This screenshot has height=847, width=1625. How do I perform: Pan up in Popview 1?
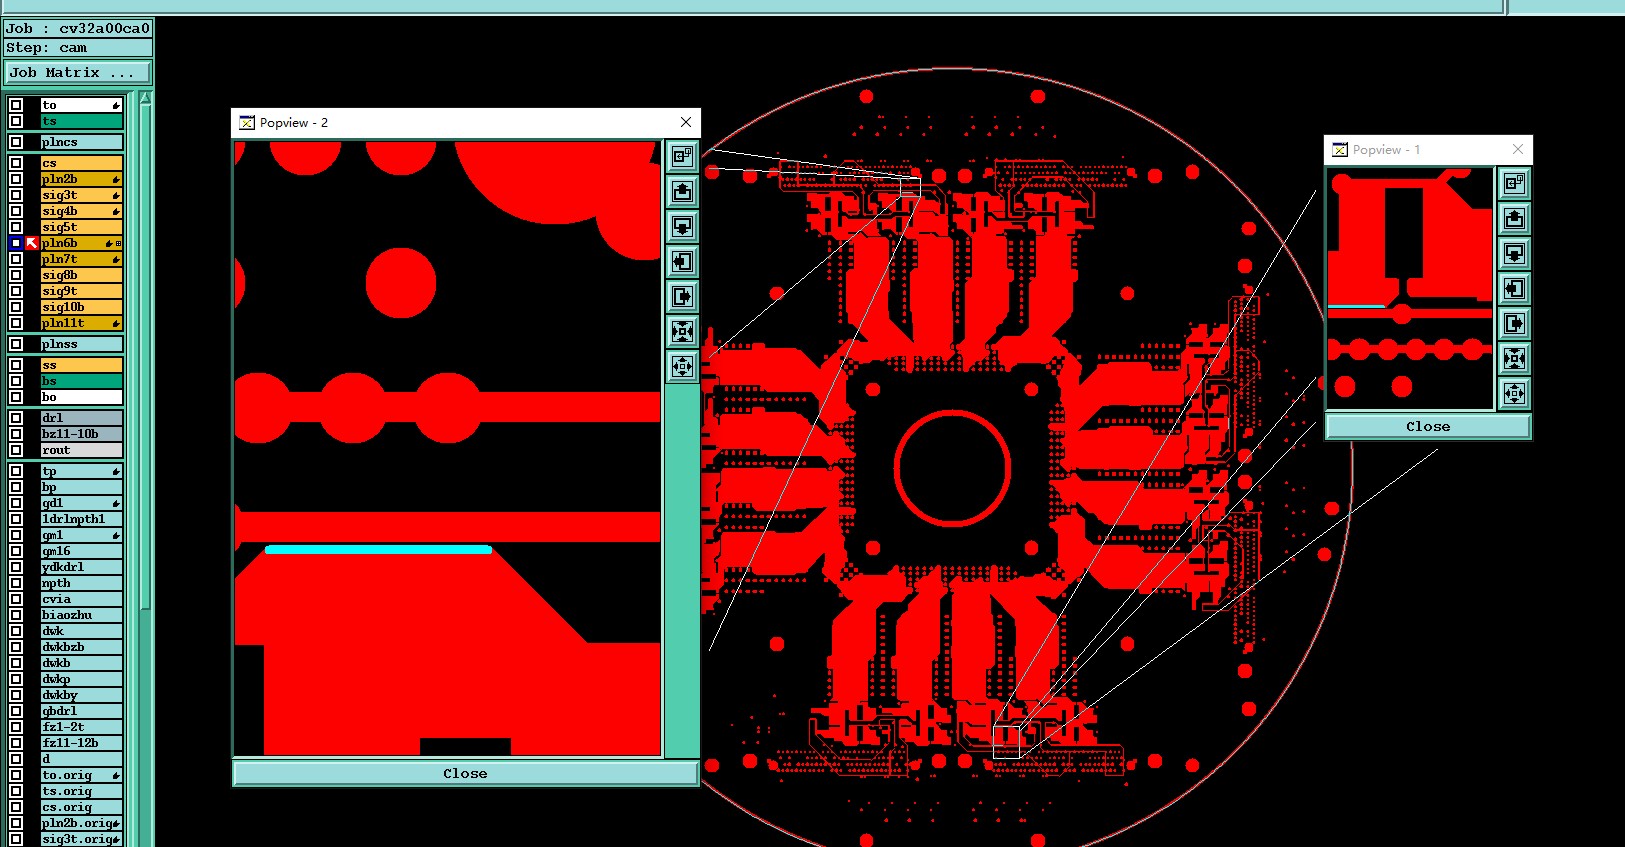tap(1515, 218)
